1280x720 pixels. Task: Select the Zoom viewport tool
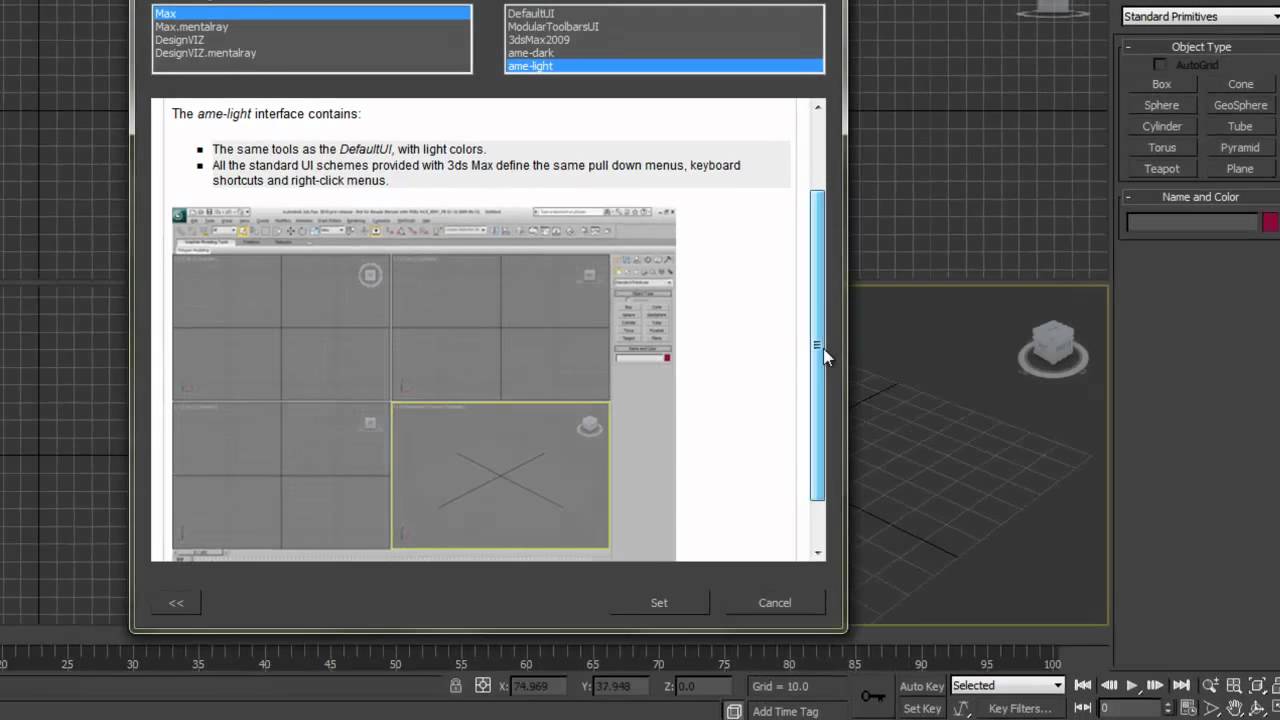pyautogui.click(x=1210, y=685)
